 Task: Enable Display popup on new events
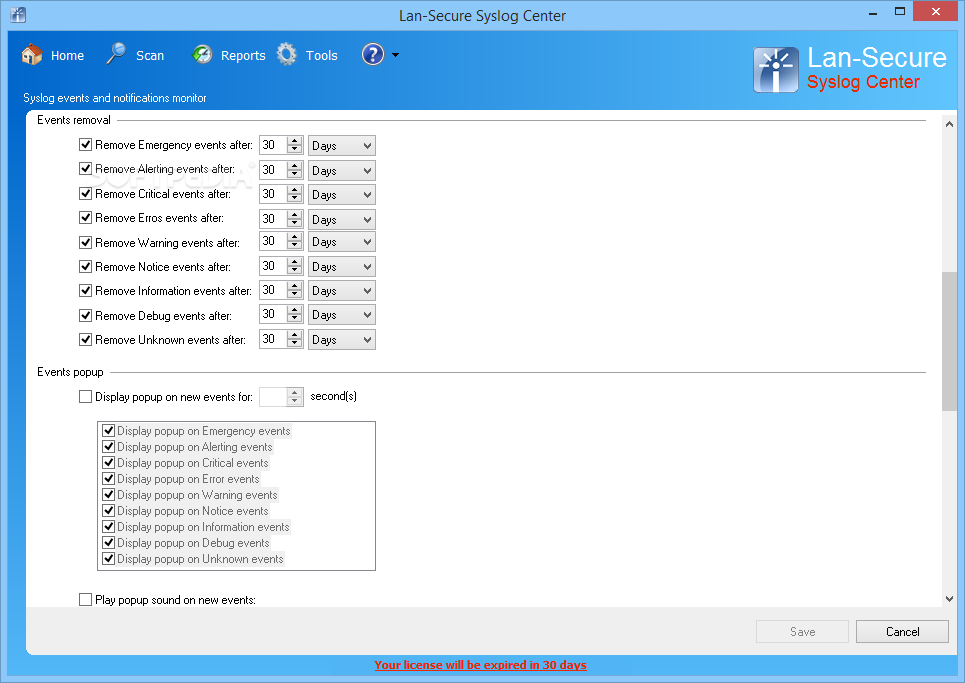click(86, 397)
